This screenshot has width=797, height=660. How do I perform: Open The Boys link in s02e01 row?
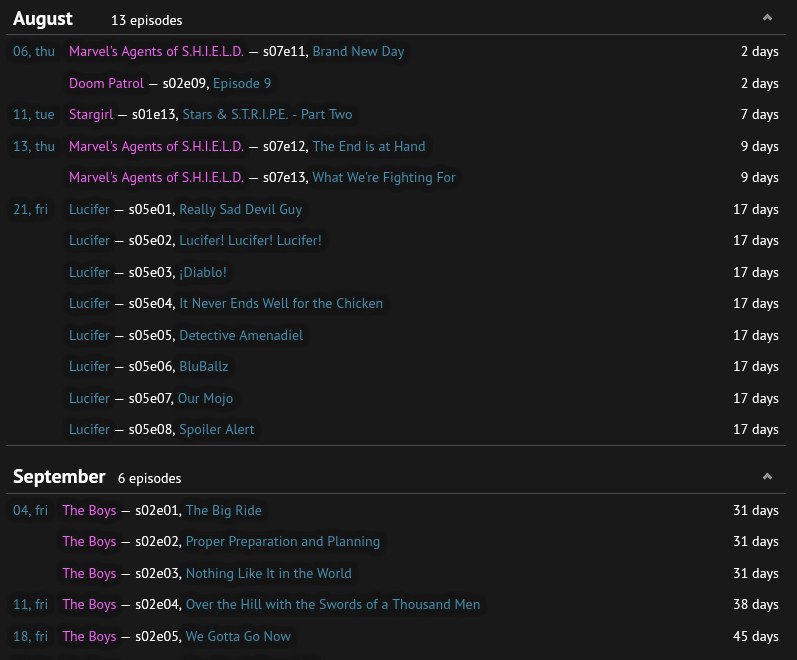pos(89,511)
